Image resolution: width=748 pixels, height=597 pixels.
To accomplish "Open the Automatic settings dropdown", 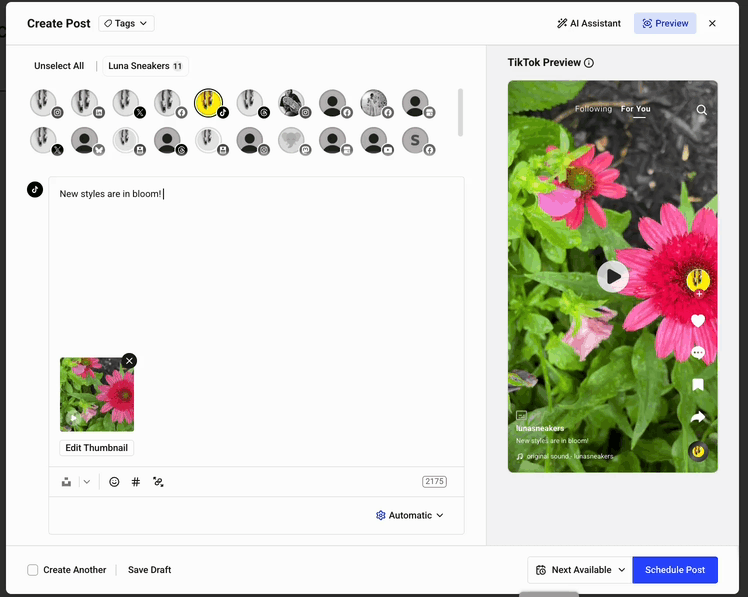I will pyautogui.click(x=410, y=515).
